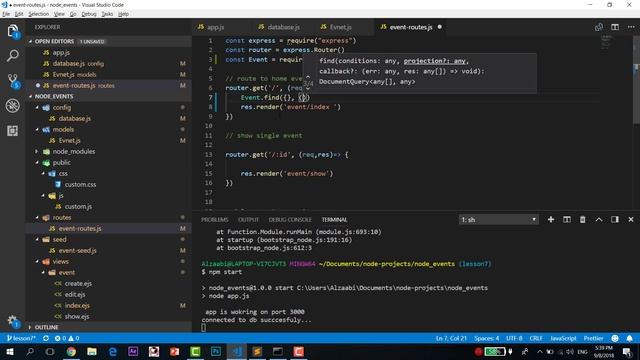This screenshot has height=360, width=640.
Task: Open Microsoft Edge from the taskbar
Action: pyautogui.click(x=113, y=351)
